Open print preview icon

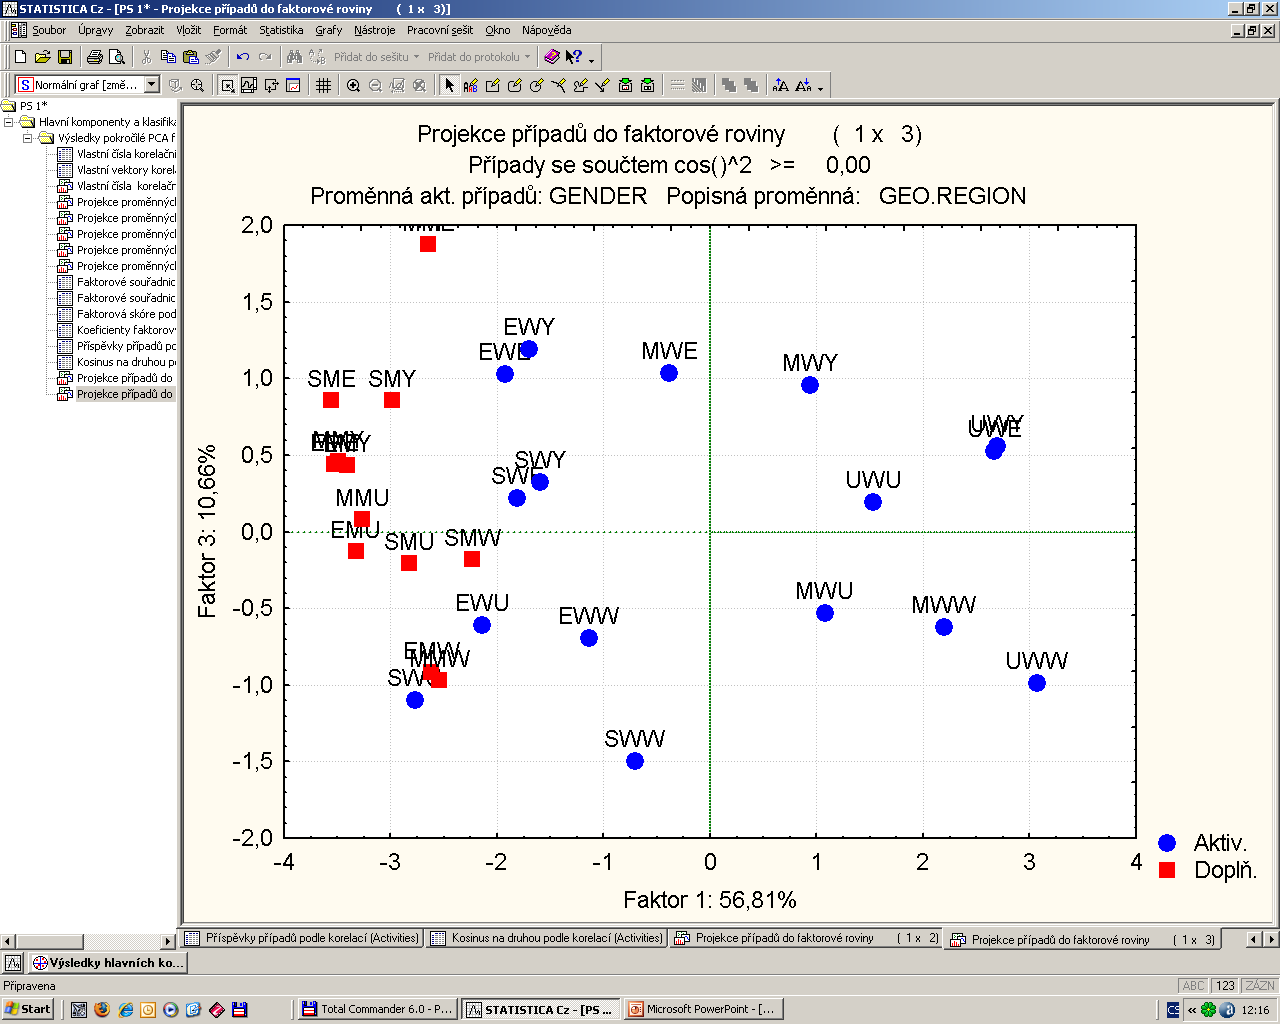coord(116,57)
